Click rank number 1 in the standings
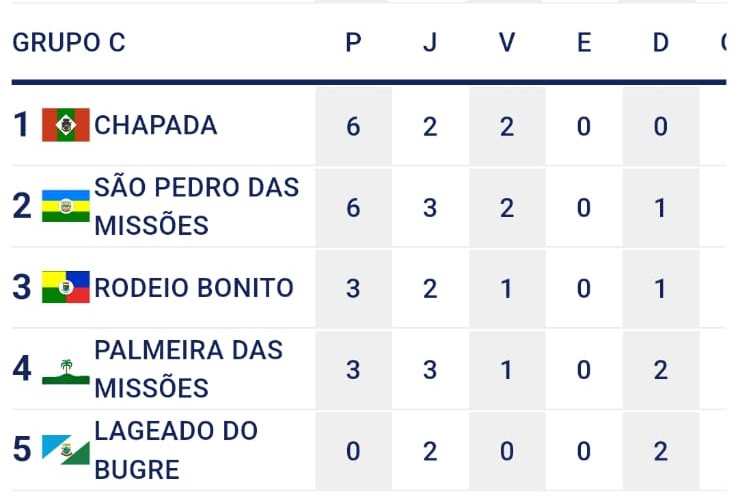738x503 pixels. pos(21,125)
